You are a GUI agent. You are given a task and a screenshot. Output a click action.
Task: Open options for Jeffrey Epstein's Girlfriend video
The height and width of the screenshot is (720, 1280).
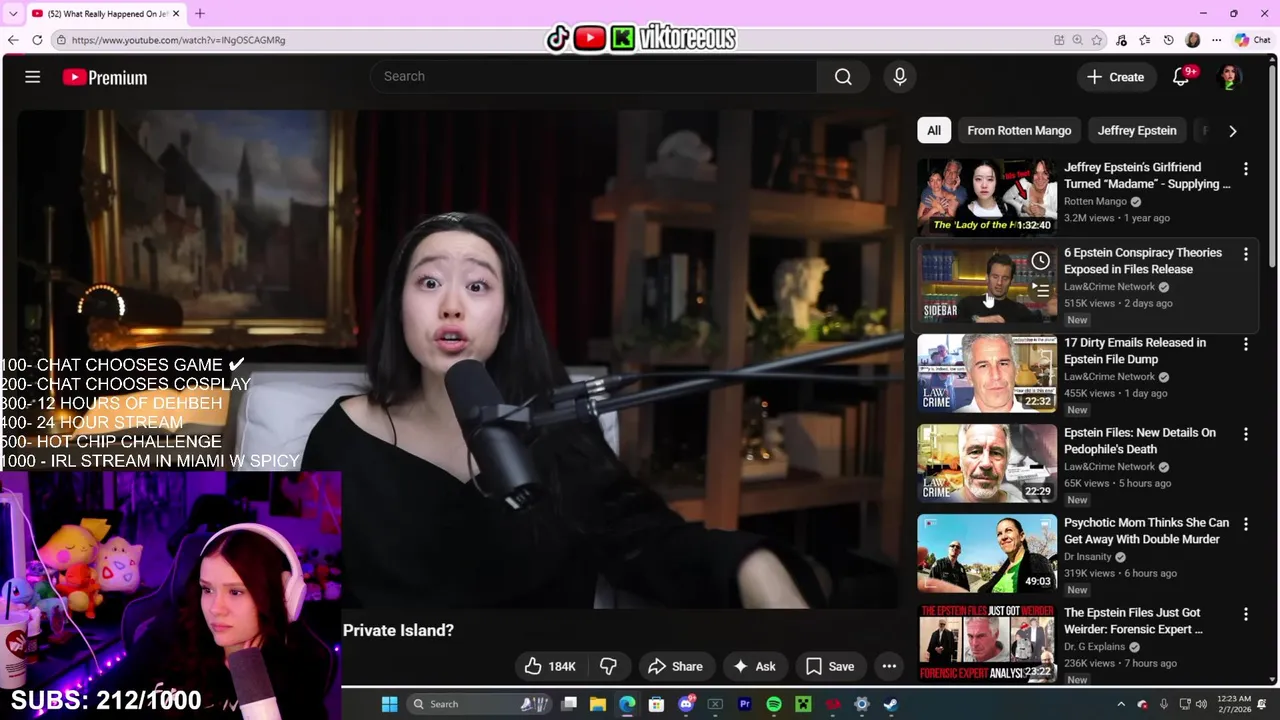tap(1246, 169)
